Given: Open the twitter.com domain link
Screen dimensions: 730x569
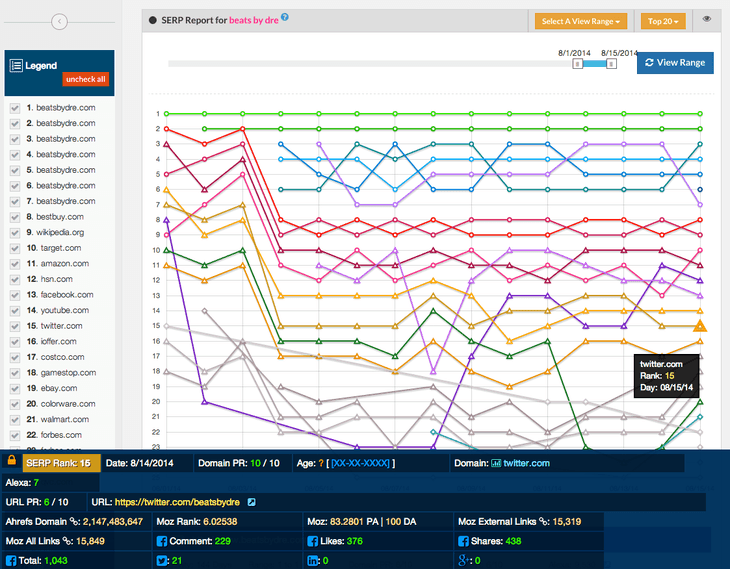Looking at the screenshot, I should click(526, 463).
